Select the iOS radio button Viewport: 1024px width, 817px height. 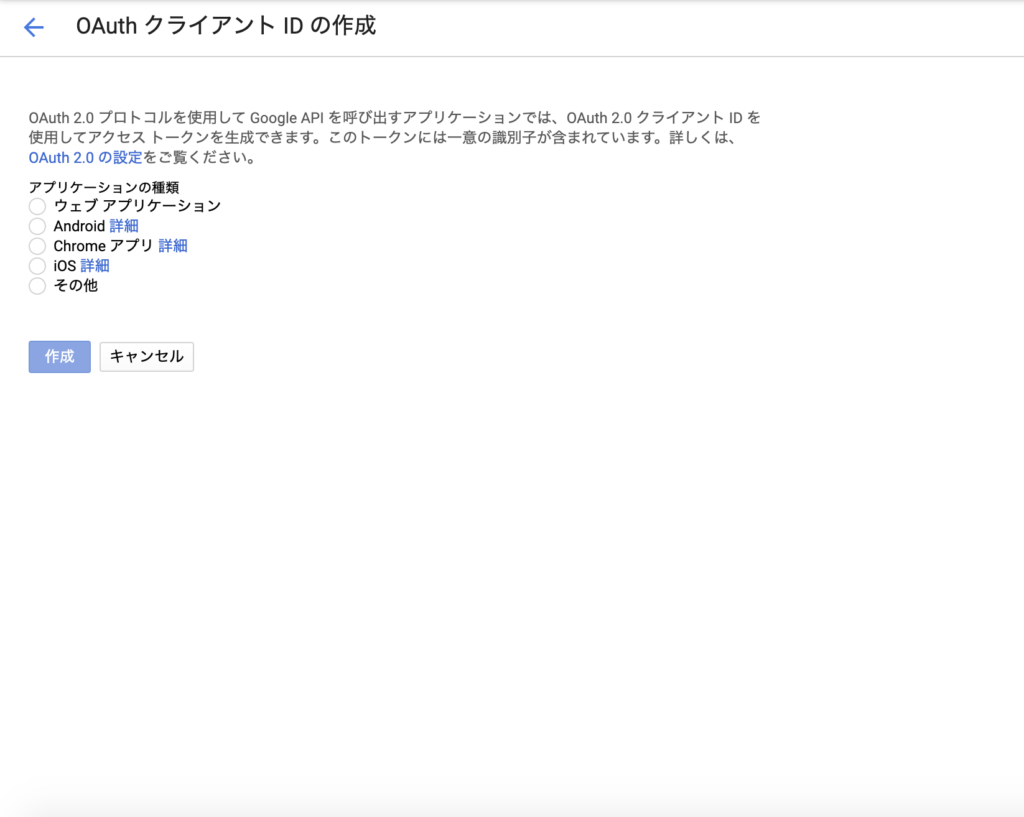37,266
